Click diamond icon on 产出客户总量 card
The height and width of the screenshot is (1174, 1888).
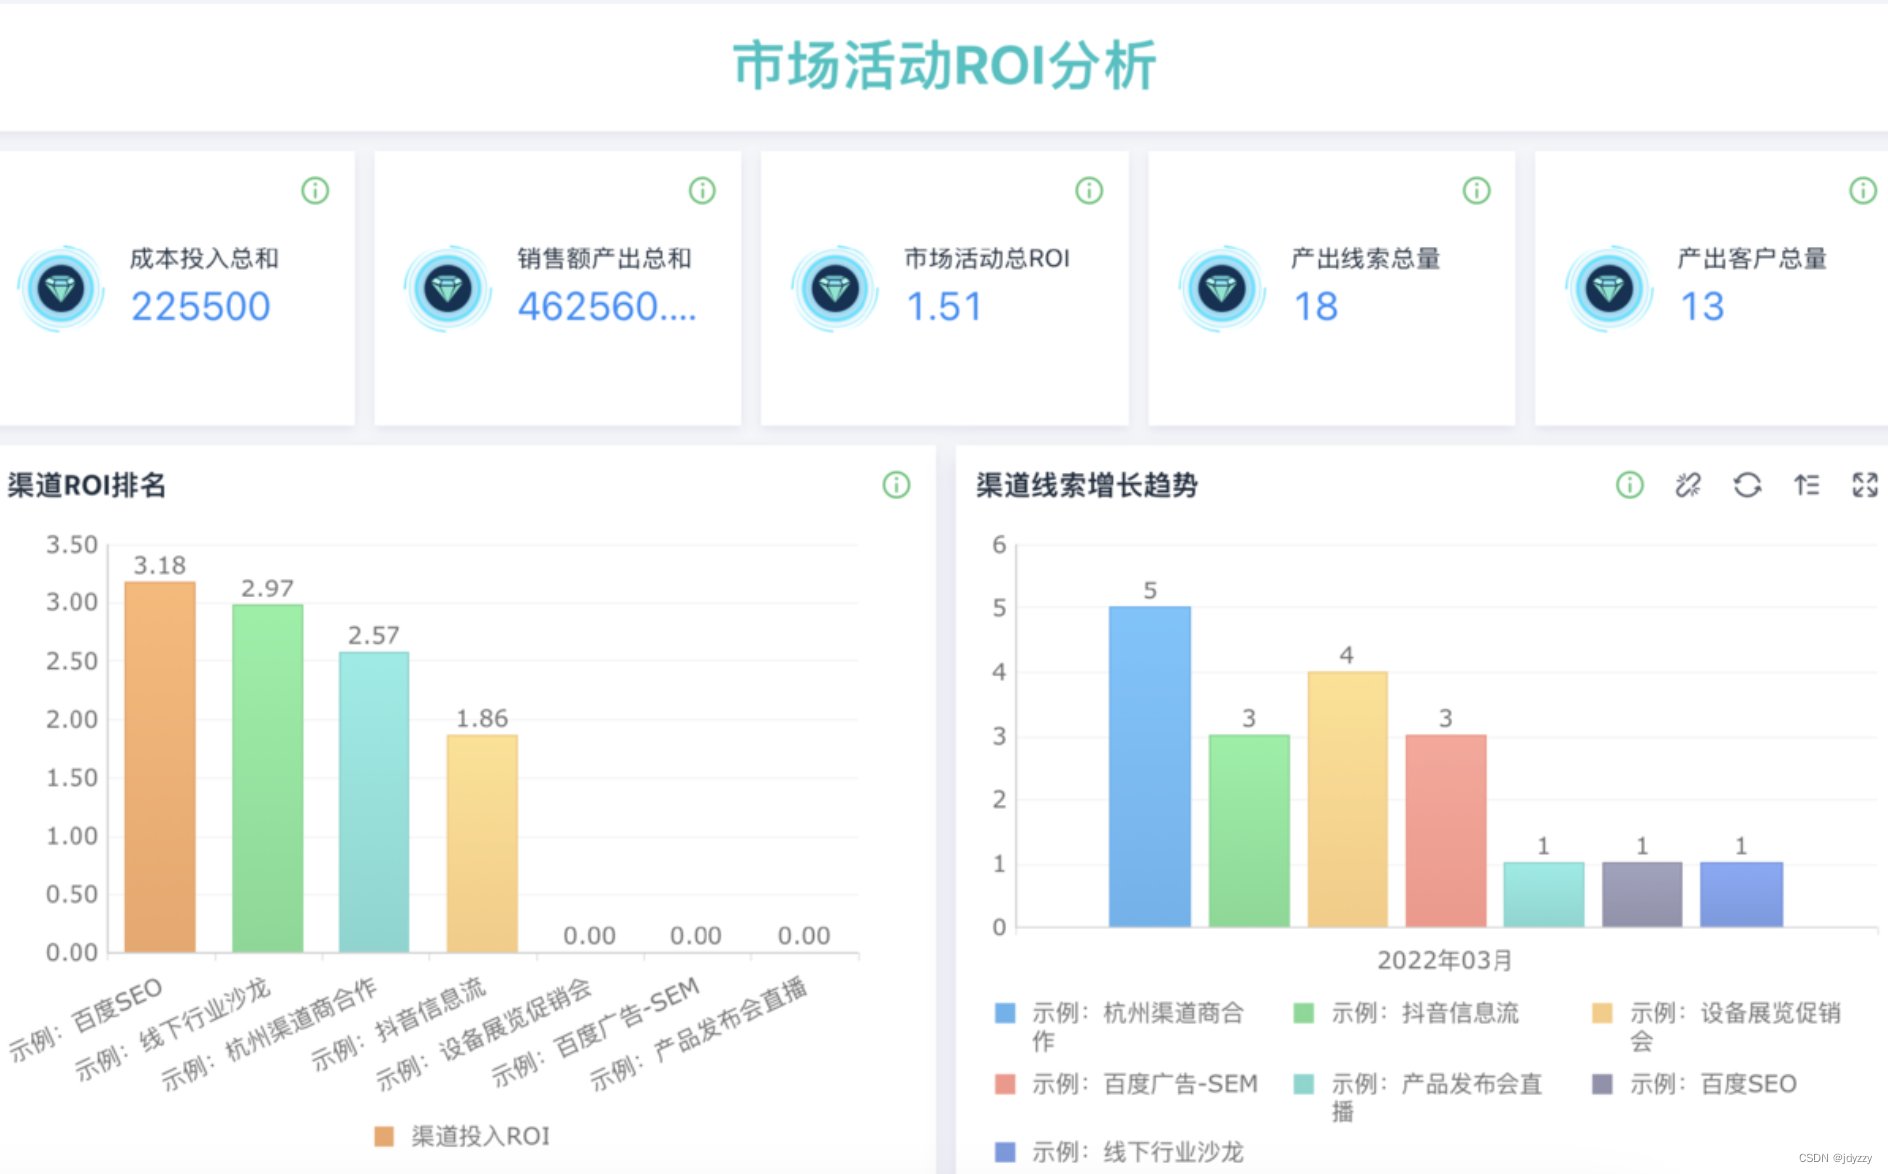click(x=1609, y=289)
